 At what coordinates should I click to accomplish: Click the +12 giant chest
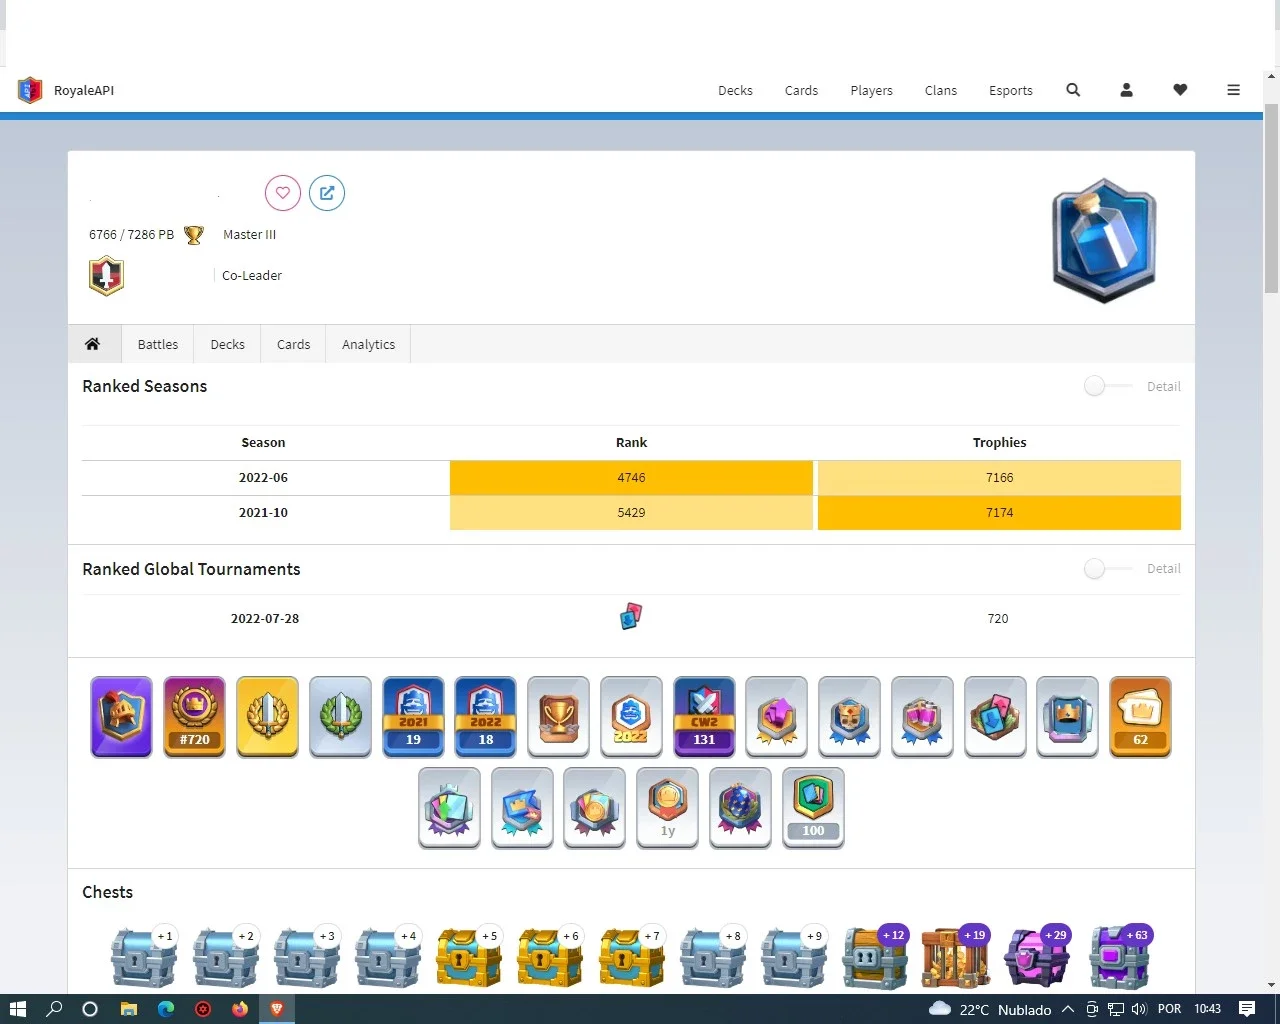point(874,957)
